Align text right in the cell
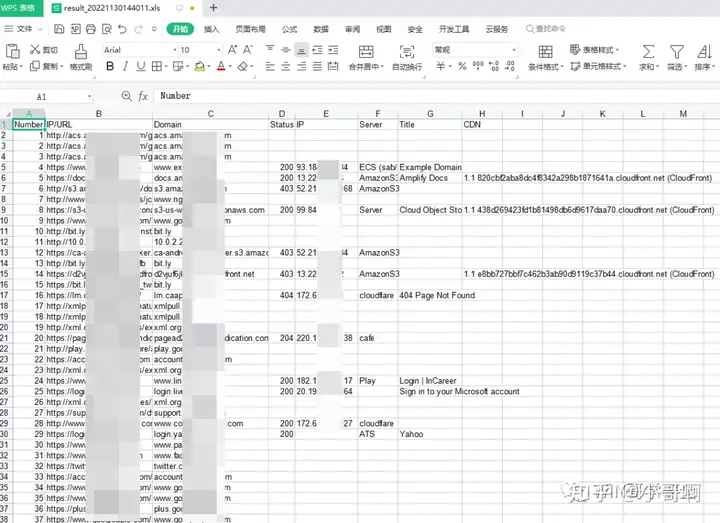Image resolution: width=720 pixels, height=523 pixels. pos(302,67)
